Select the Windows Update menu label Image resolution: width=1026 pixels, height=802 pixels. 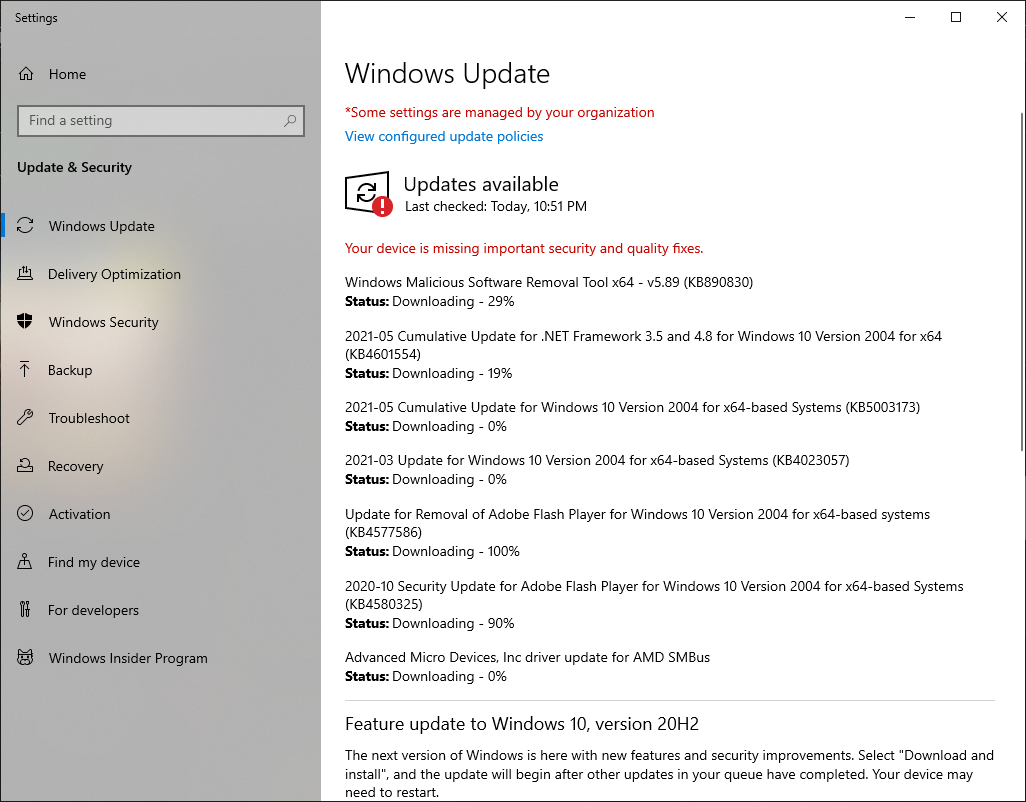click(x=102, y=226)
